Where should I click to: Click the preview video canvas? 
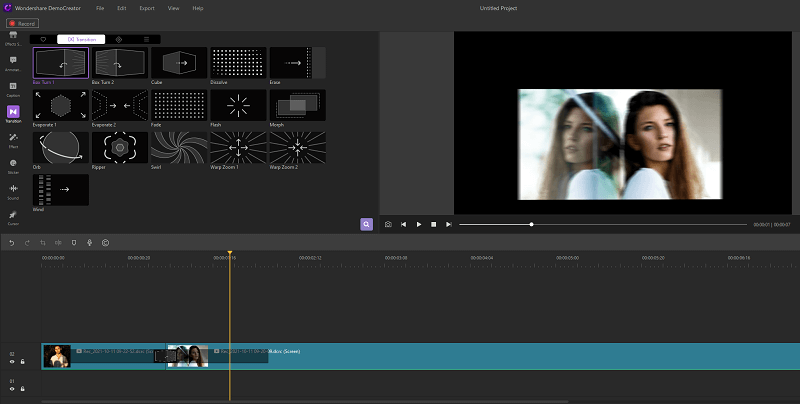coord(622,123)
